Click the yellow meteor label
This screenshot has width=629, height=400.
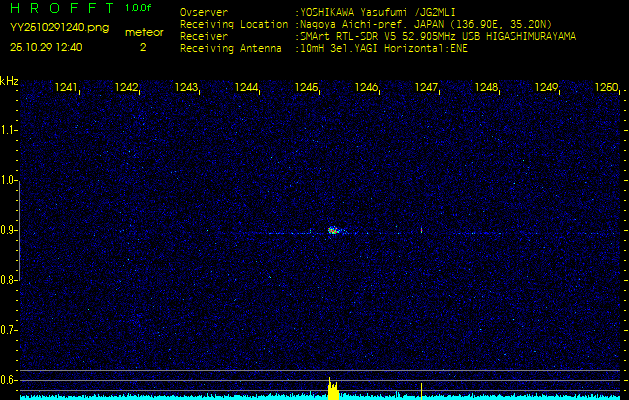coord(143,32)
